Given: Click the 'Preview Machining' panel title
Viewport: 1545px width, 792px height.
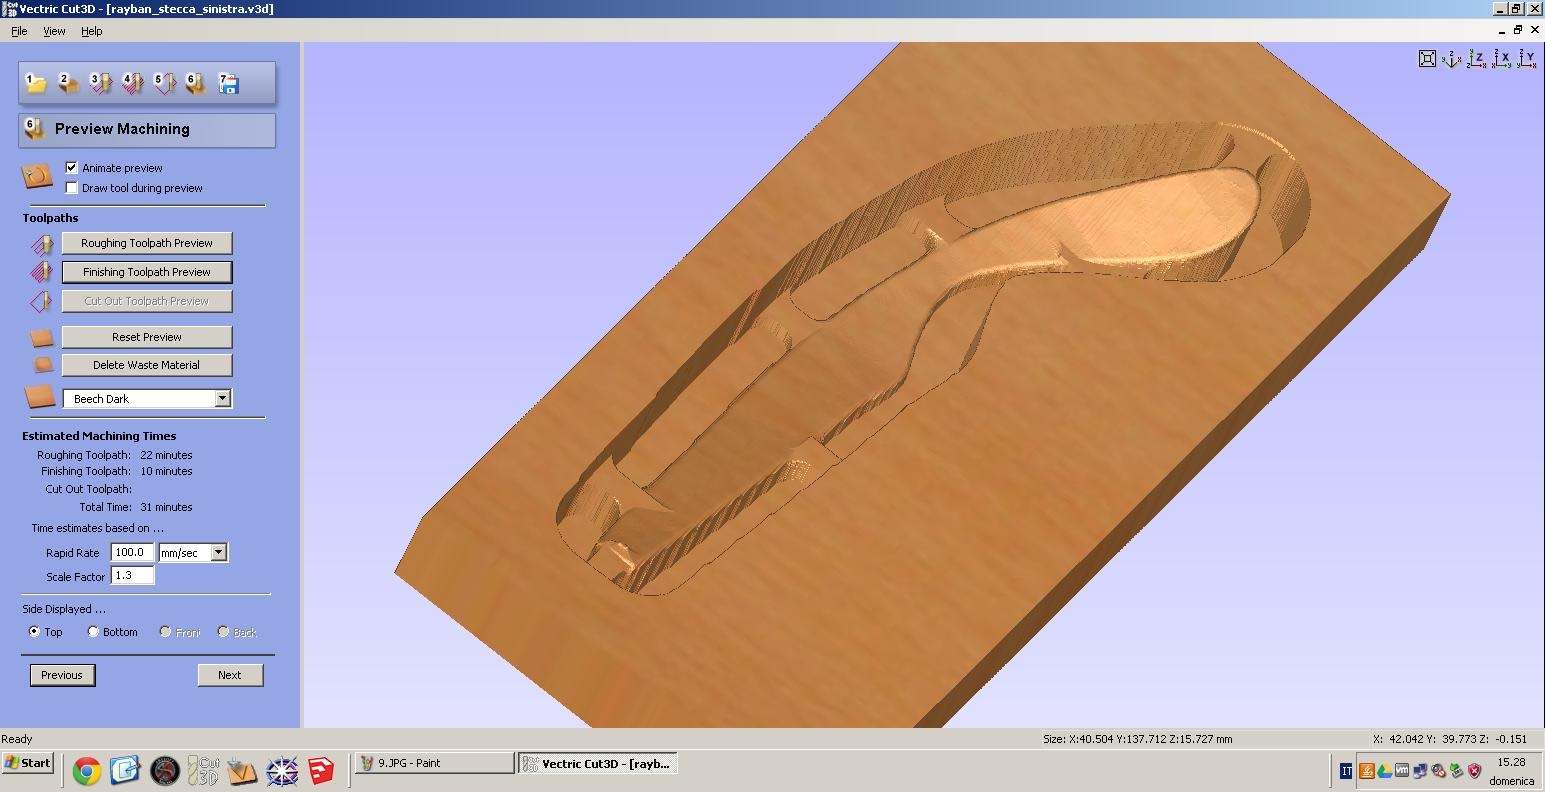Looking at the screenshot, I should pos(122,129).
